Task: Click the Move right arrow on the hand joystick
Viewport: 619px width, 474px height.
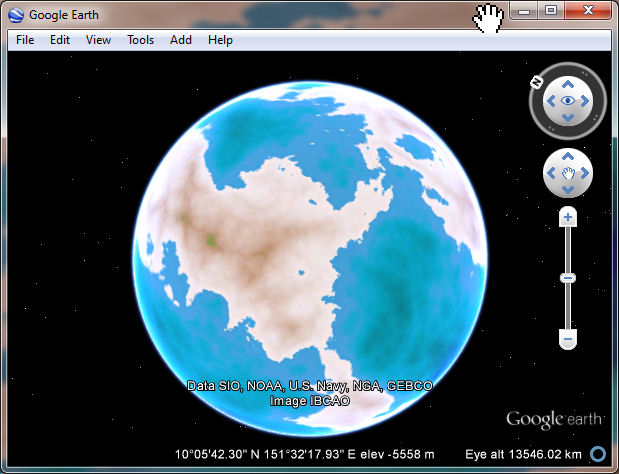Action: coord(585,173)
